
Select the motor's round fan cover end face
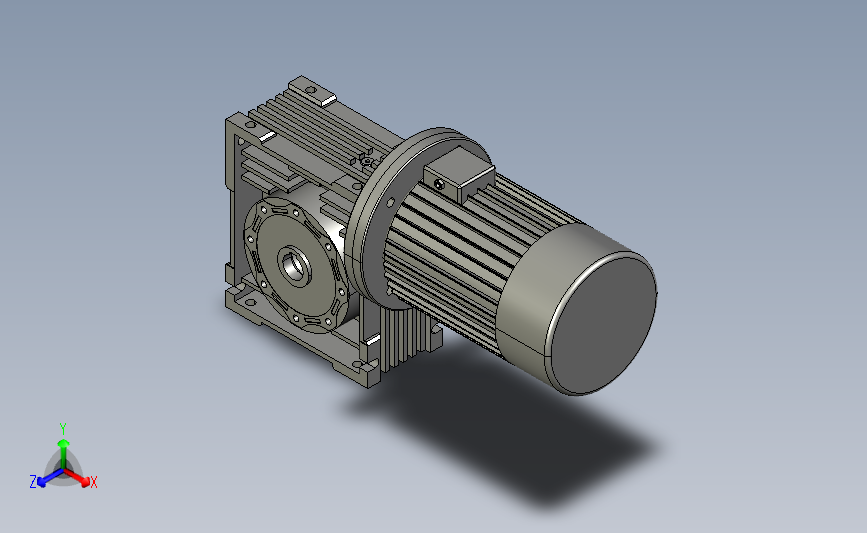[x=603, y=324]
